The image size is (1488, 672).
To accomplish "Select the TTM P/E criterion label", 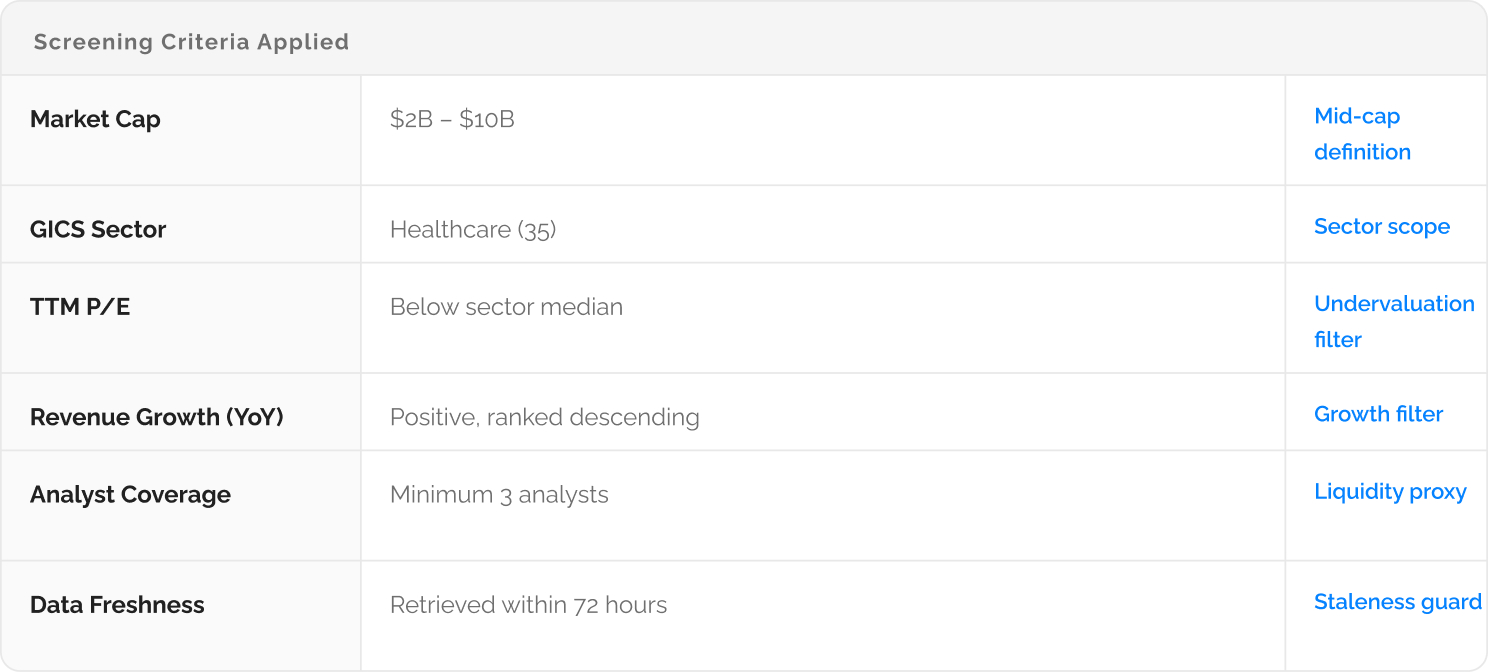I will click(x=80, y=307).
